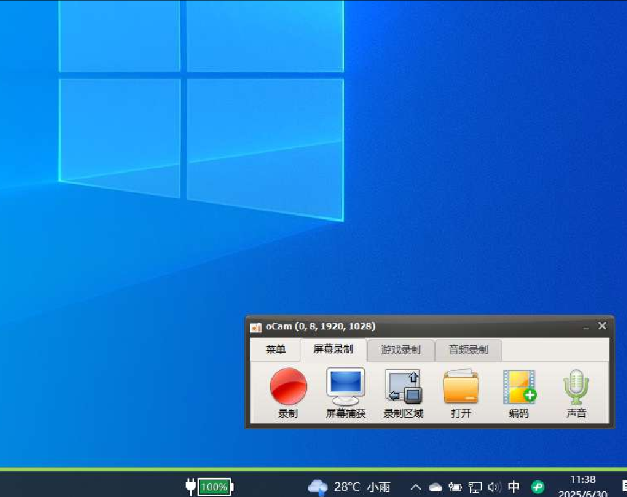Expand the system tray hidden icons chevron
The image size is (627, 497).
tap(416, 487)
